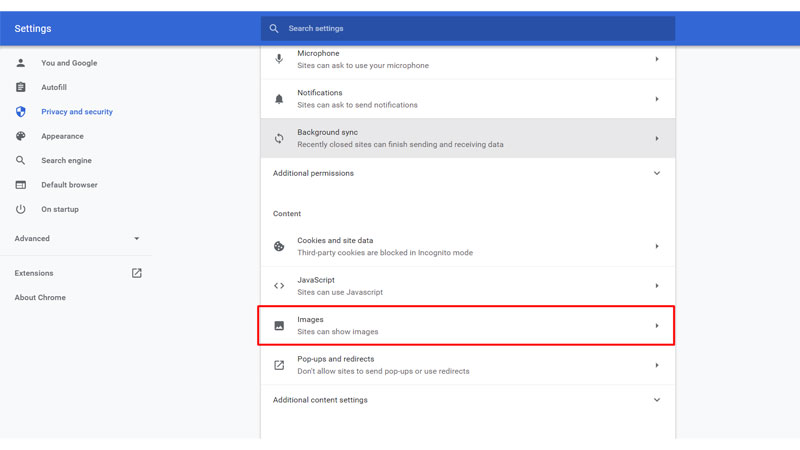800x450 pixels.
Task: Focus the Search settings field
Action: [x=468, y=29]
